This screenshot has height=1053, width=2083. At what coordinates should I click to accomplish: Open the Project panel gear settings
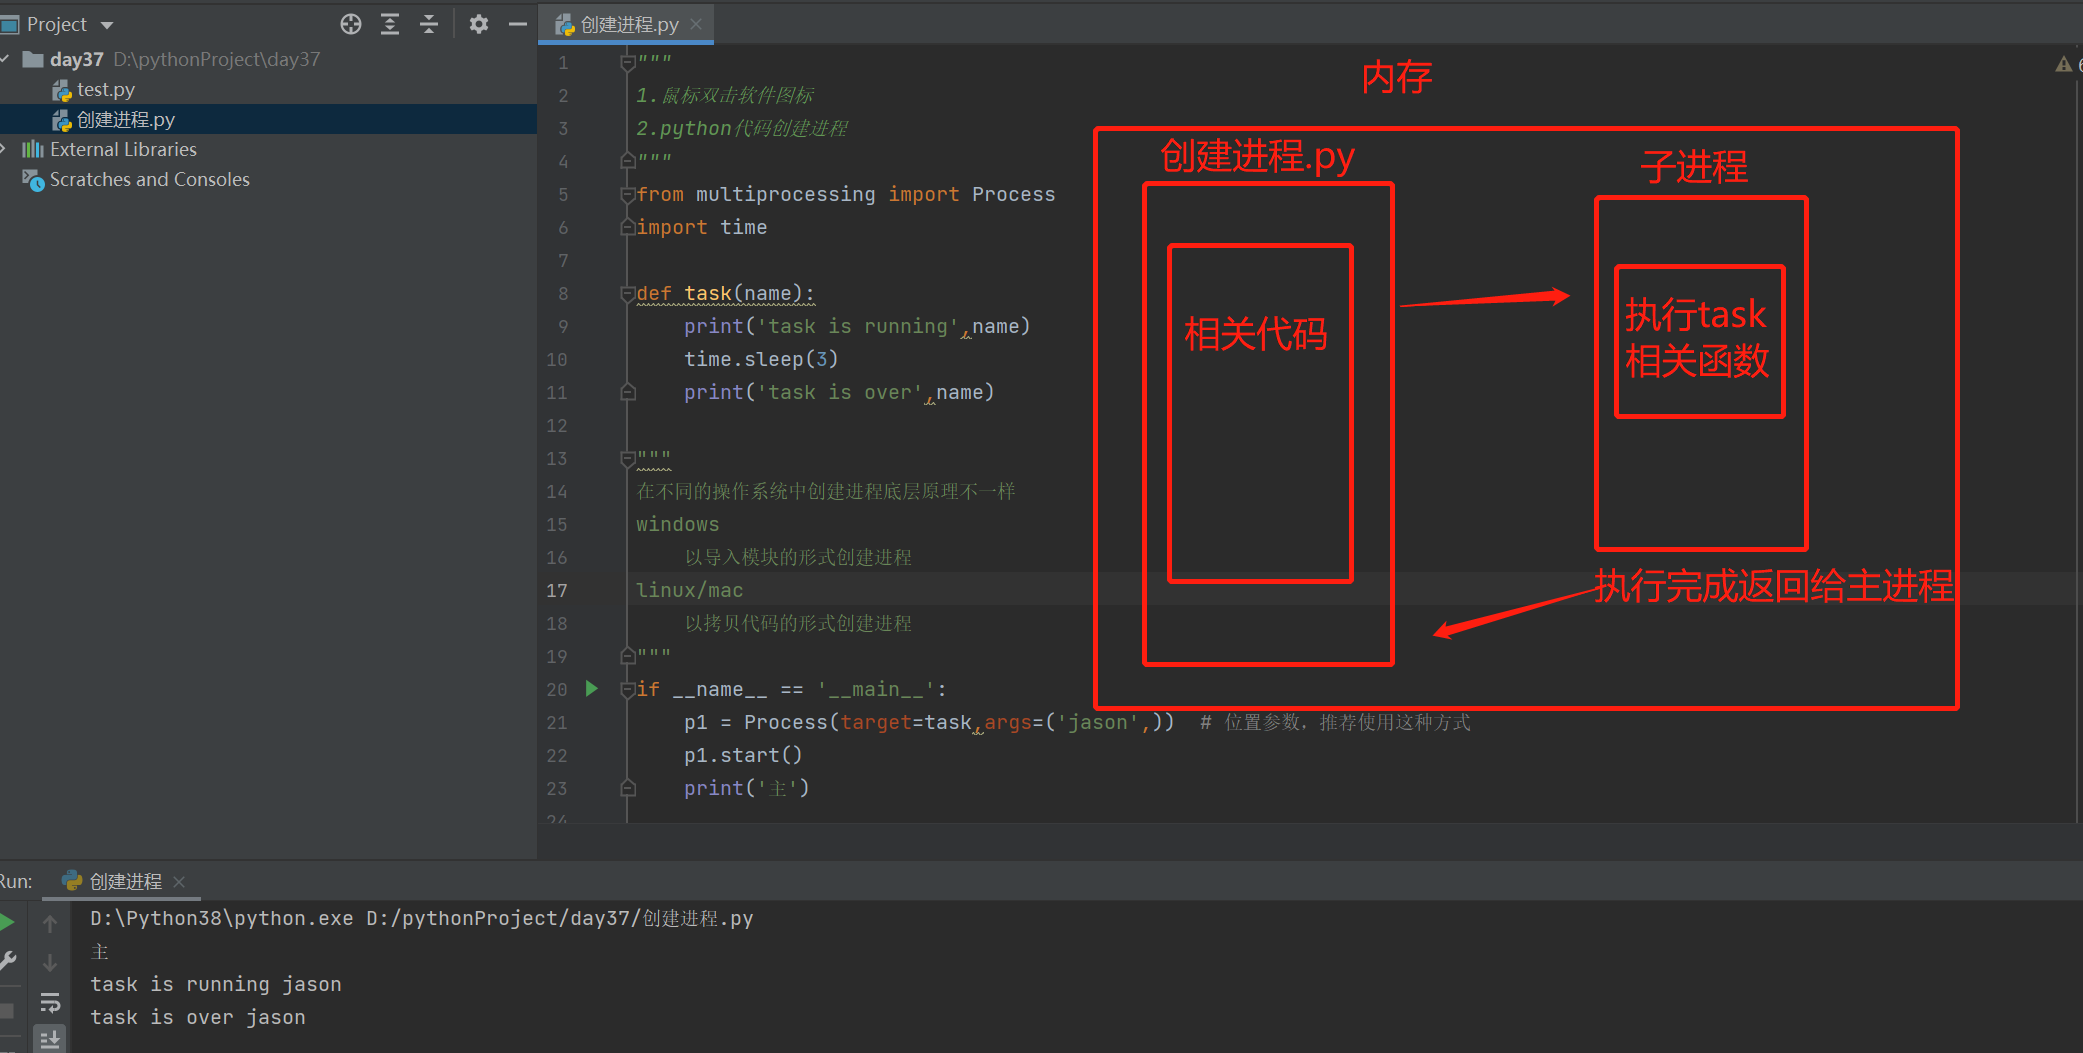point(479,24)
